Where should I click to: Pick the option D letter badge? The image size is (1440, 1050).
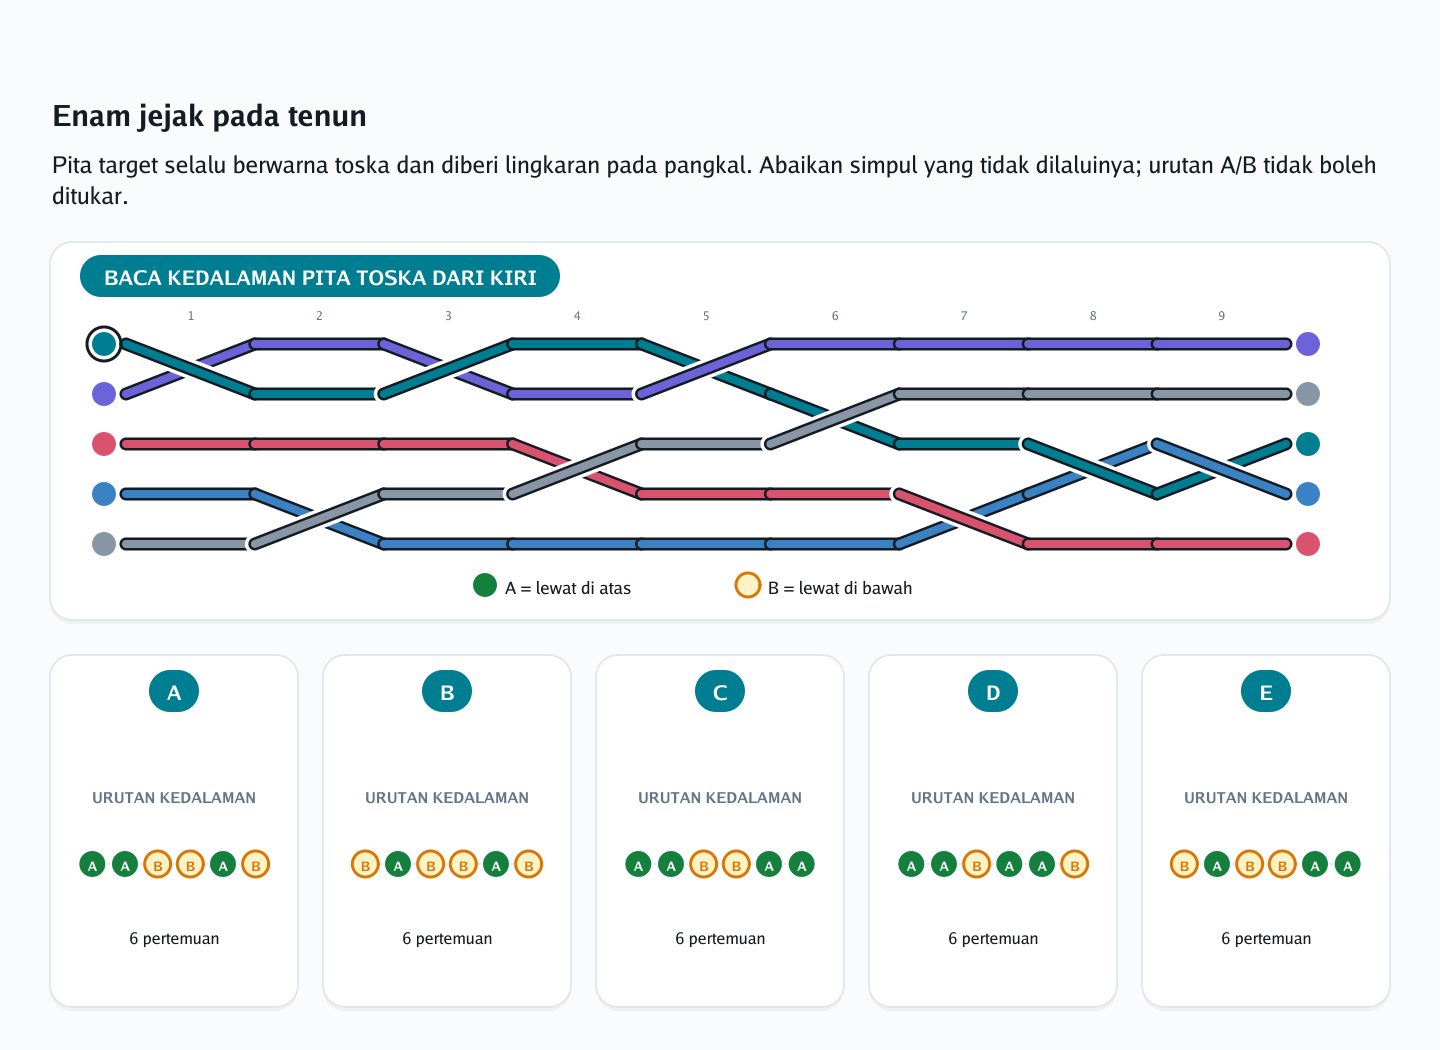pyautogui.click(x=993, y=691)
